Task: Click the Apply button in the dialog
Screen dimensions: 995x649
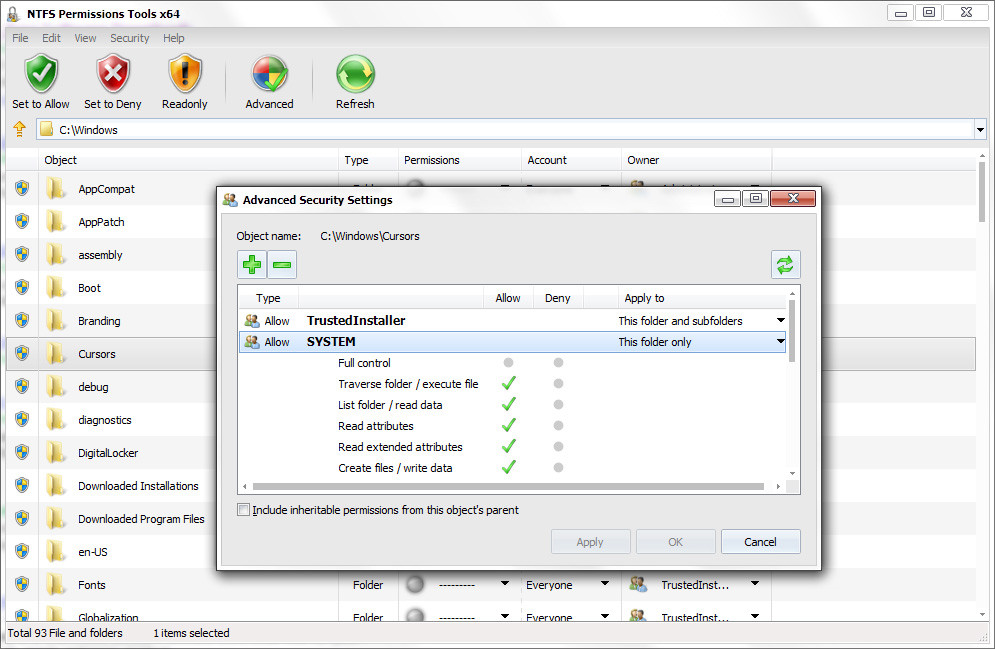Action: point(590,542)
